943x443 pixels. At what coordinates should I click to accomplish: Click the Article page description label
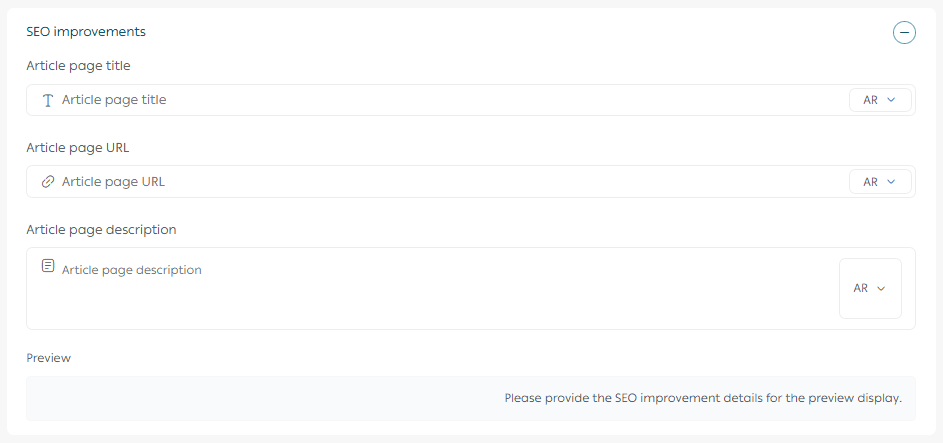[x=101, y=230]
